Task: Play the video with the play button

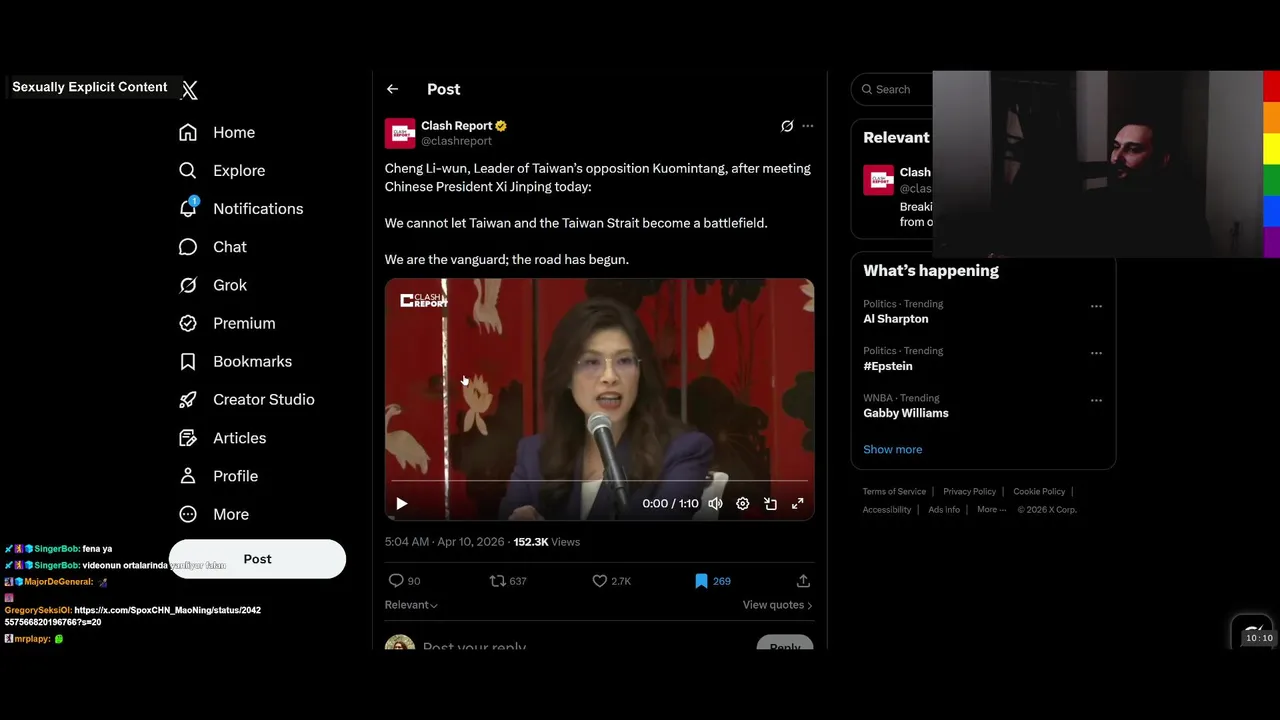Action: tap(401, 504)
